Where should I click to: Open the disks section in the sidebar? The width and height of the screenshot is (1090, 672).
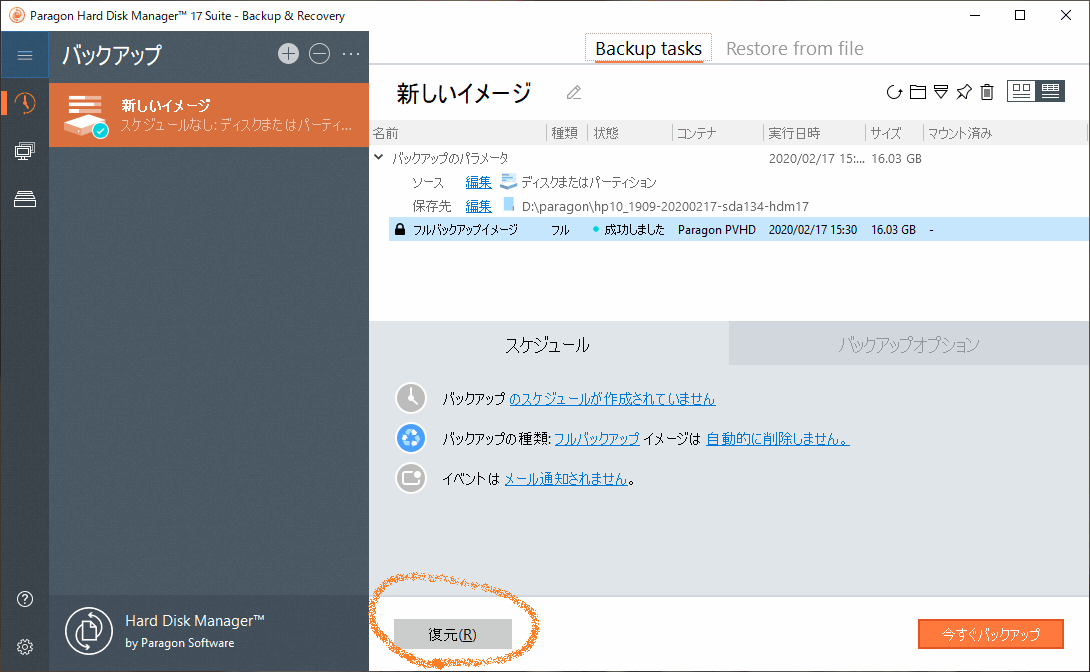click(24, 198)
